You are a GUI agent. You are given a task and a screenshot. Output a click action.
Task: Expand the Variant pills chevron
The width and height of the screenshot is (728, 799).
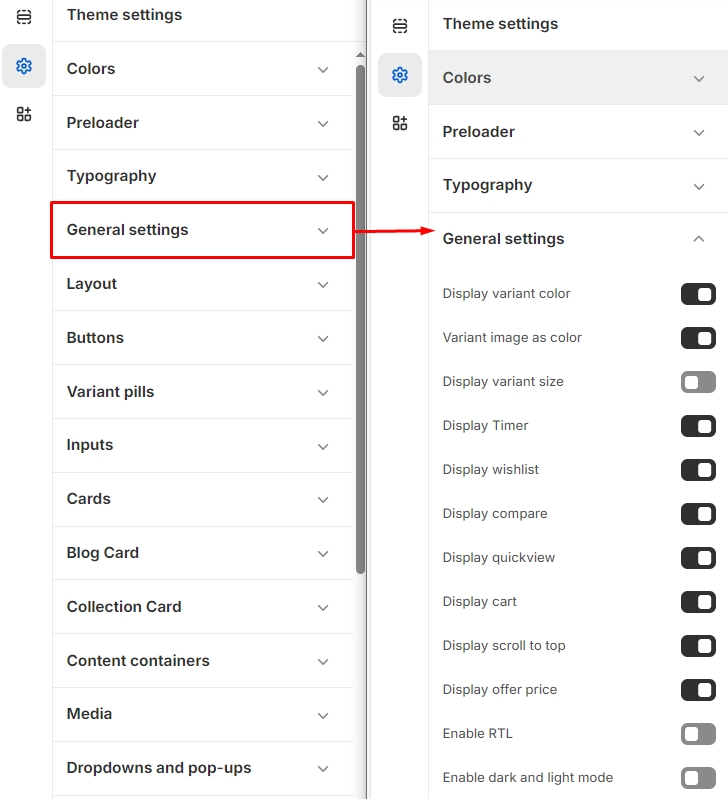[x=323, y=393]
